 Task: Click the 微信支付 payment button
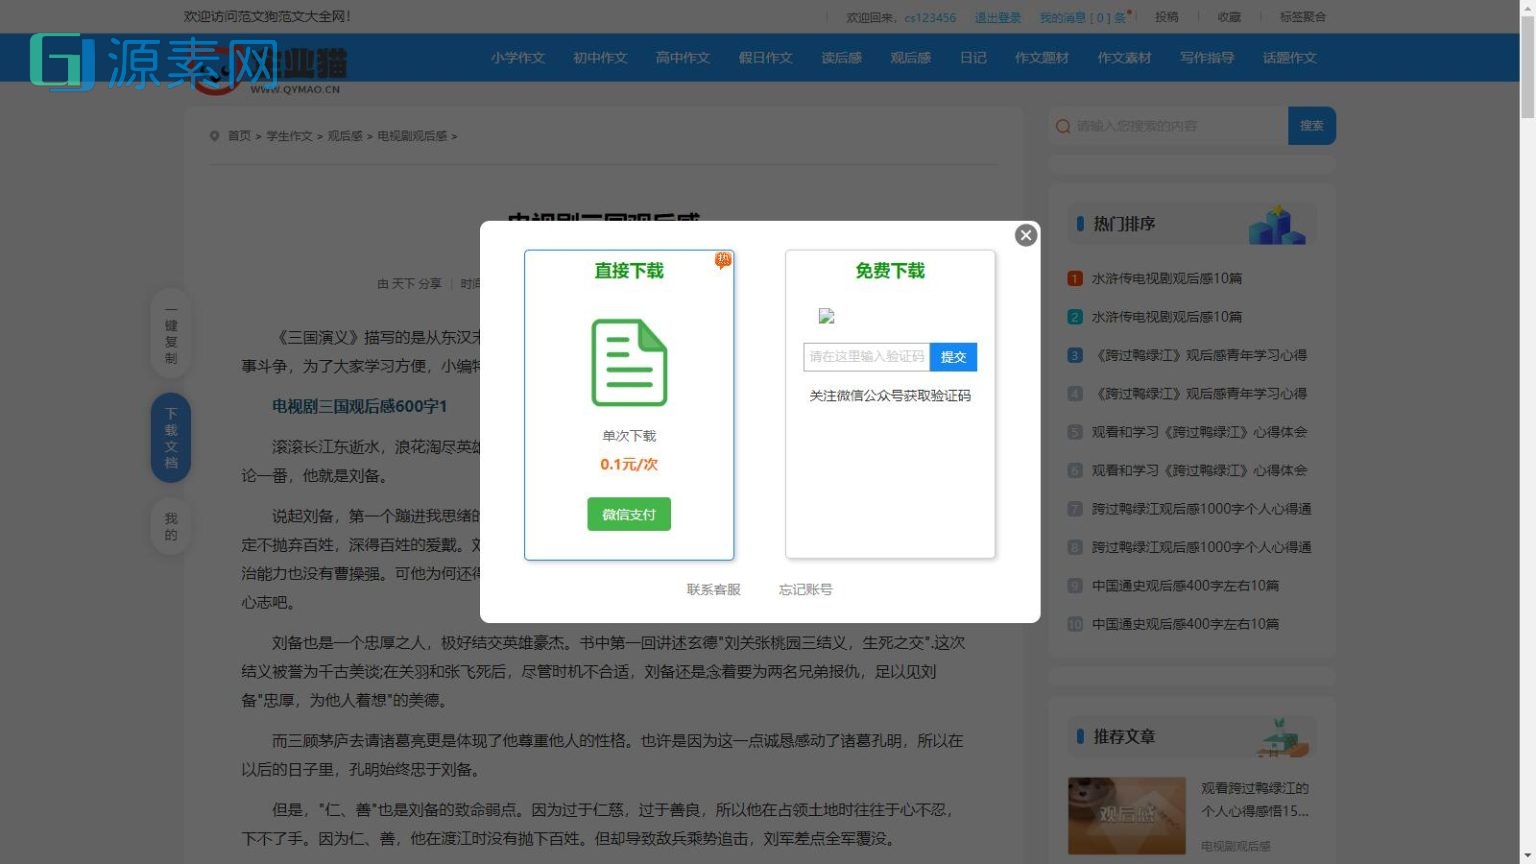(629, 514)
